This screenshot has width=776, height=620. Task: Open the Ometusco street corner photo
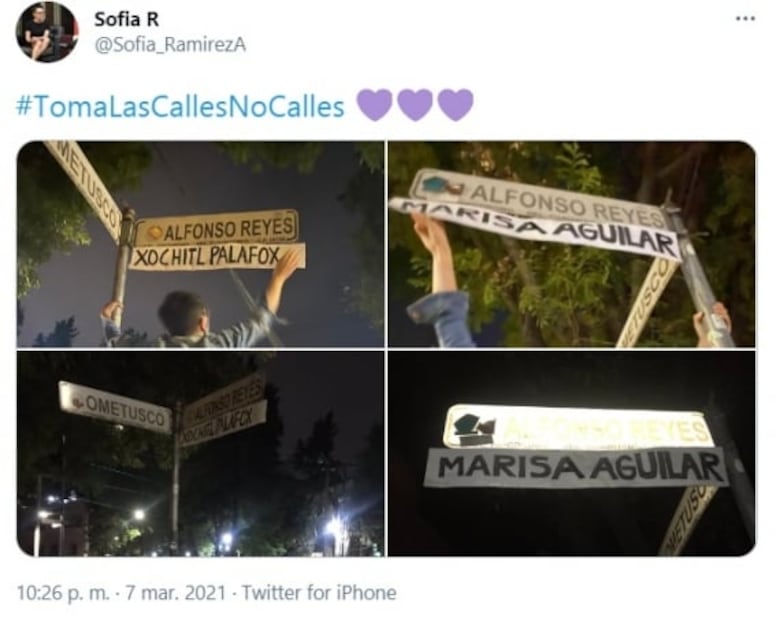(200, 454)
